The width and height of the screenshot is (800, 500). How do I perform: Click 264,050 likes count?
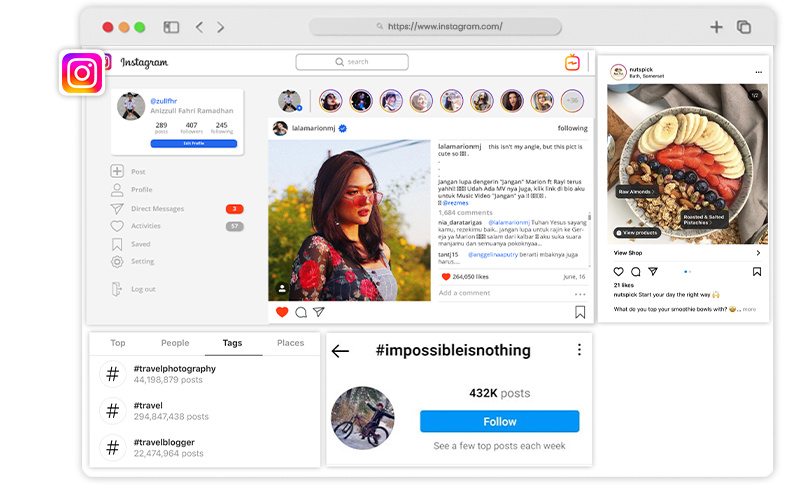coord(470,277)
